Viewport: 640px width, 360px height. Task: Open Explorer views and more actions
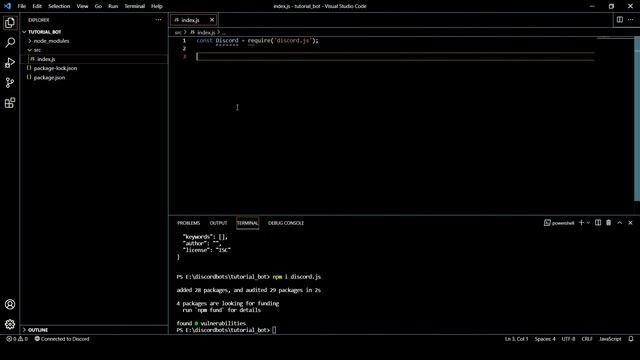pos(158,20)
